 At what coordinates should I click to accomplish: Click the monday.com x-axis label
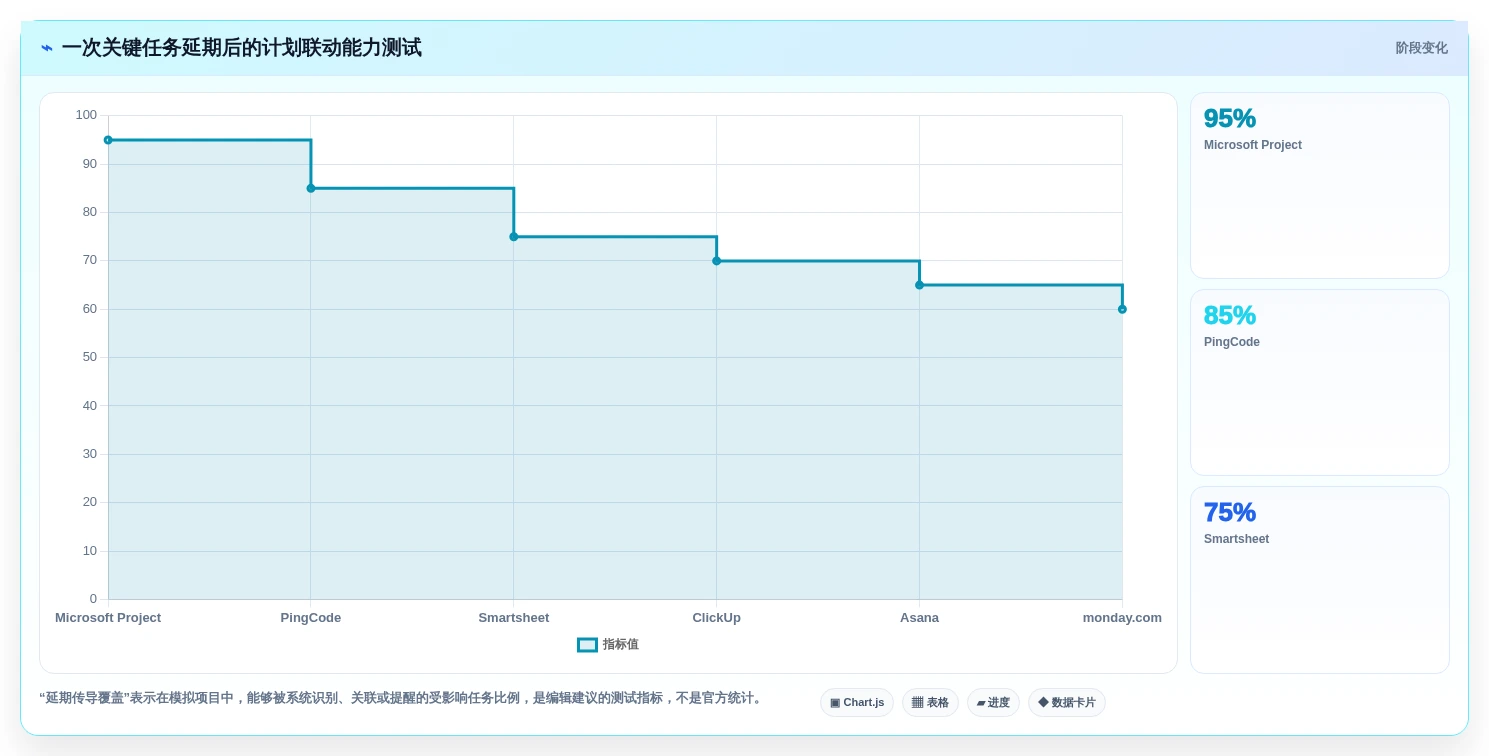pos(1122,618)
